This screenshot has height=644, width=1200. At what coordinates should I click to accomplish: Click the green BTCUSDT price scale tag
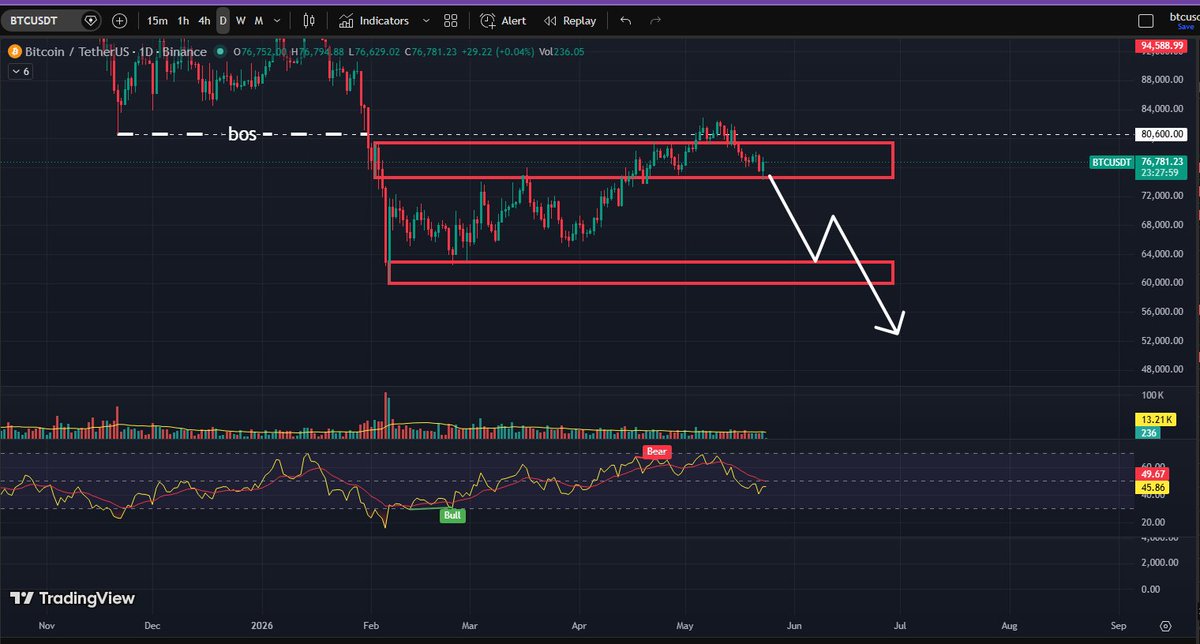(1111, 161)
